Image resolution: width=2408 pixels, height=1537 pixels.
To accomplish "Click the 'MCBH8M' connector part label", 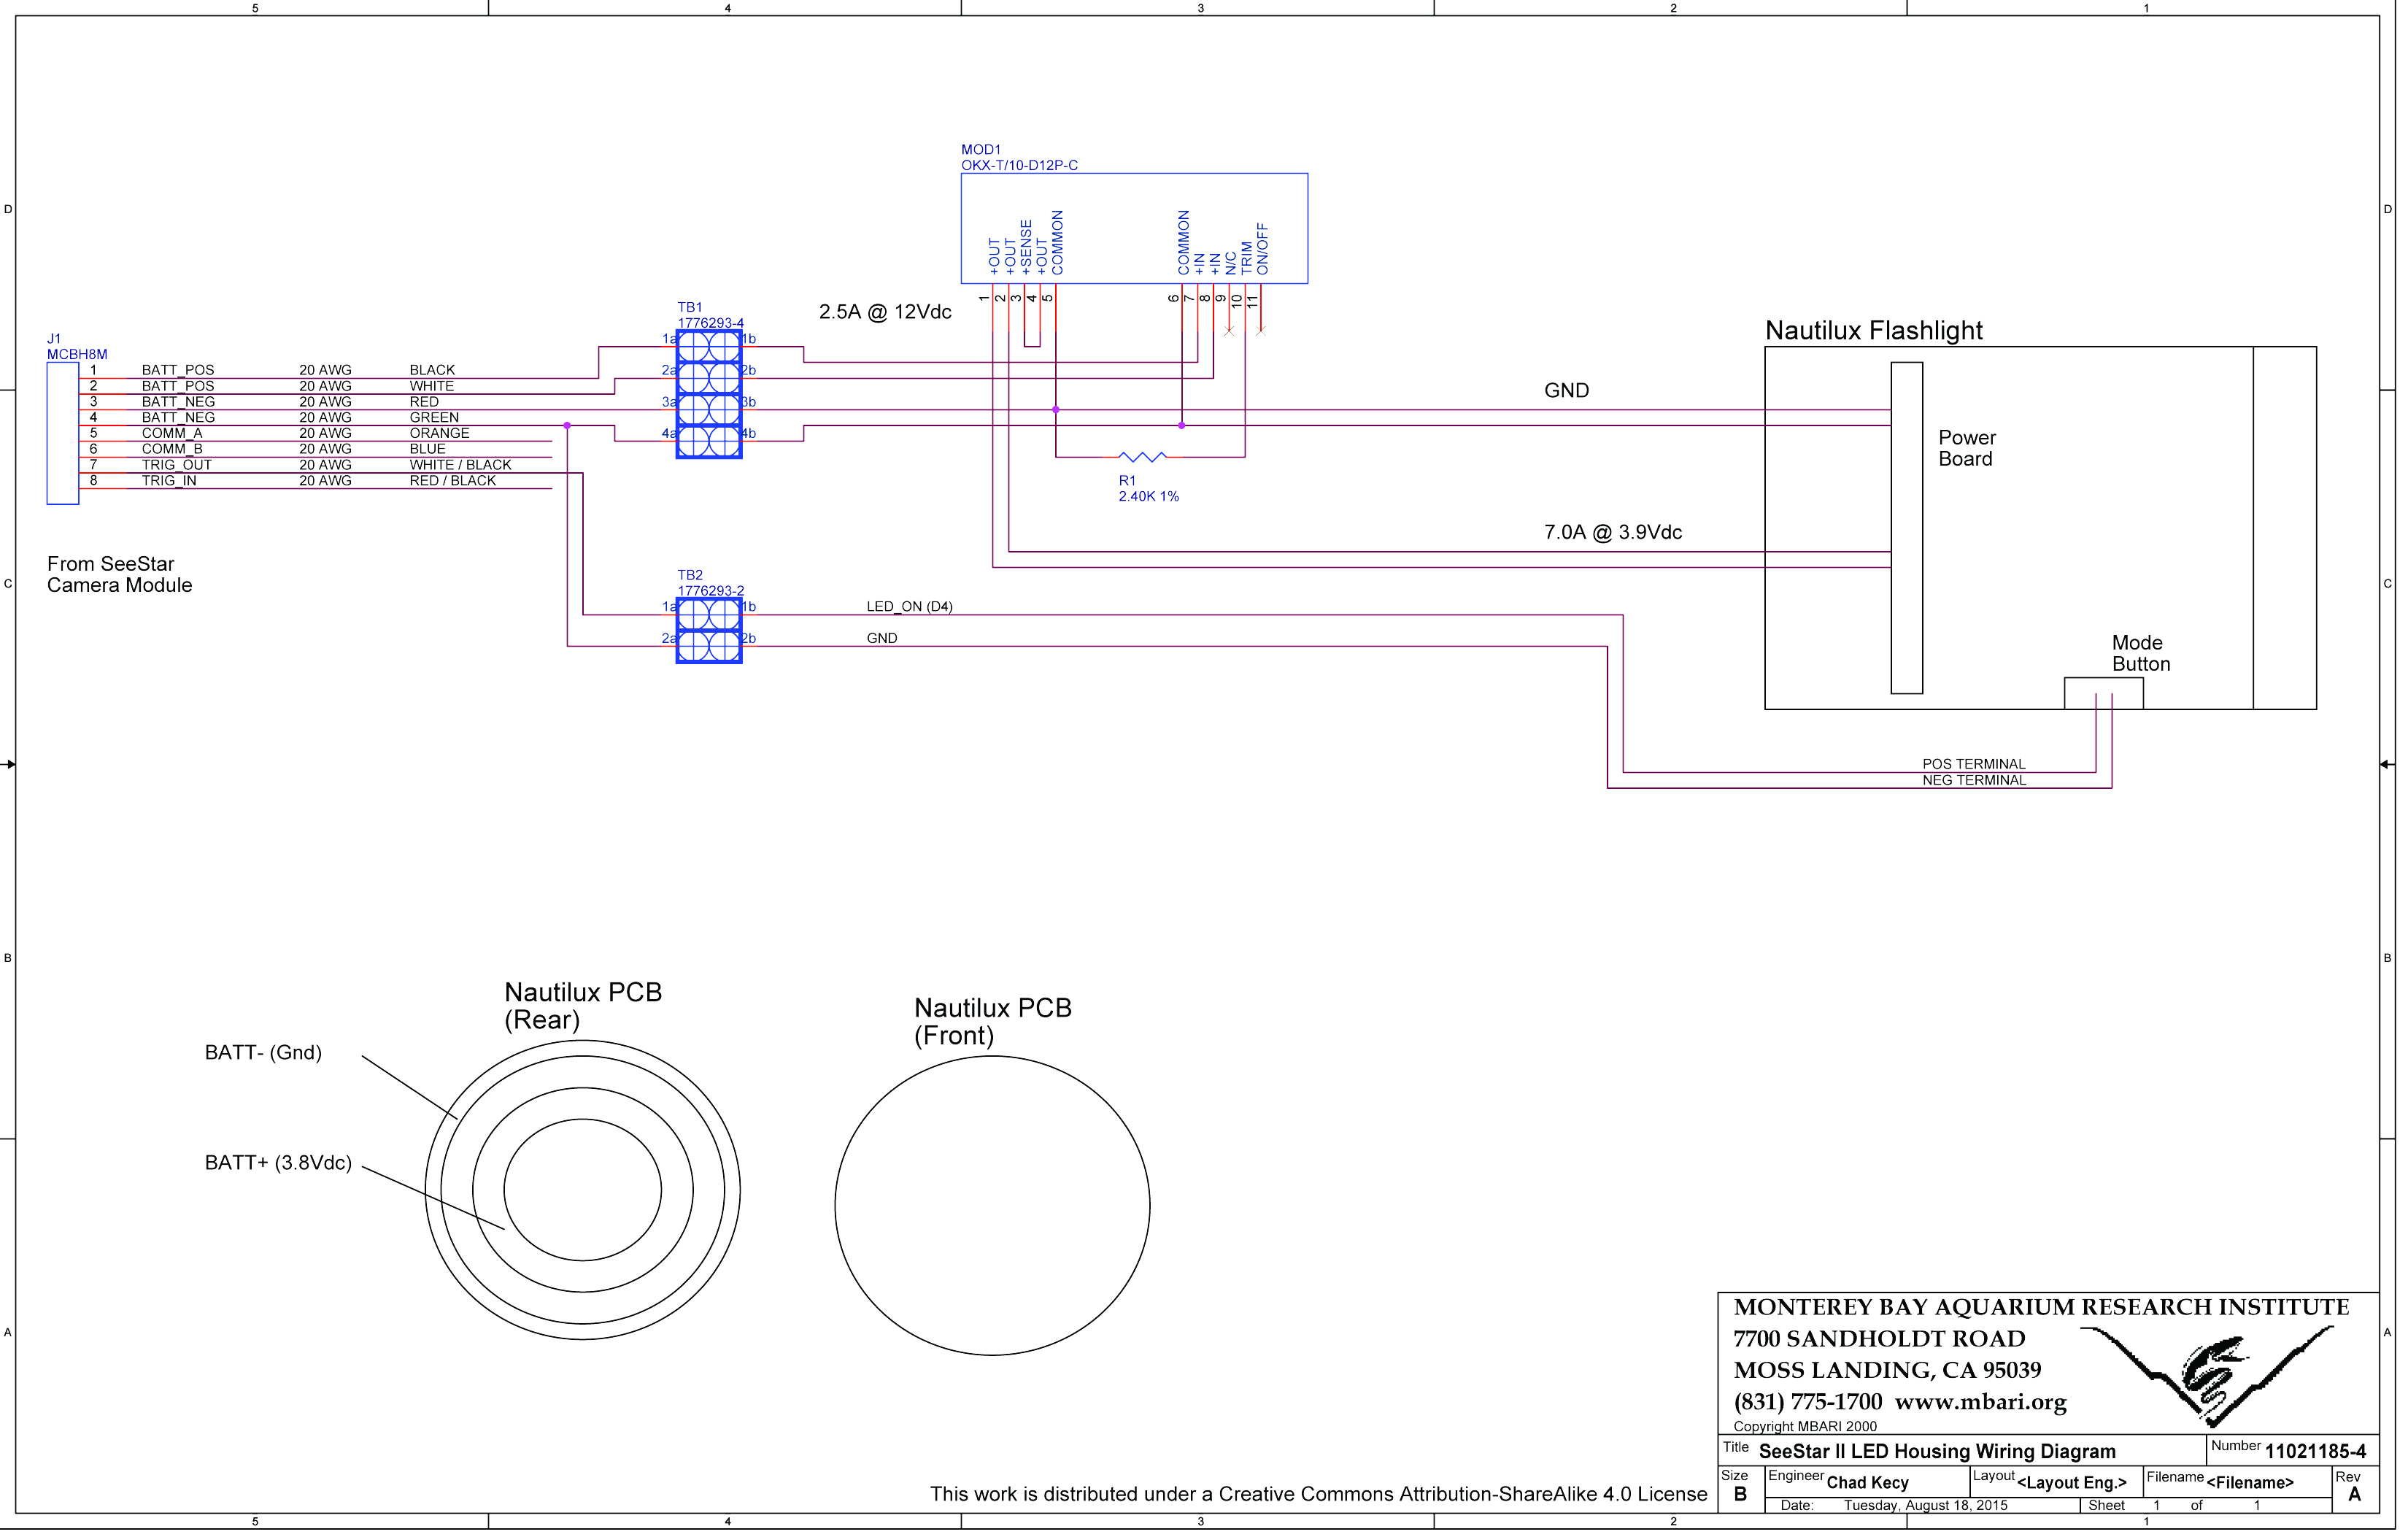I will pos(77,354).
